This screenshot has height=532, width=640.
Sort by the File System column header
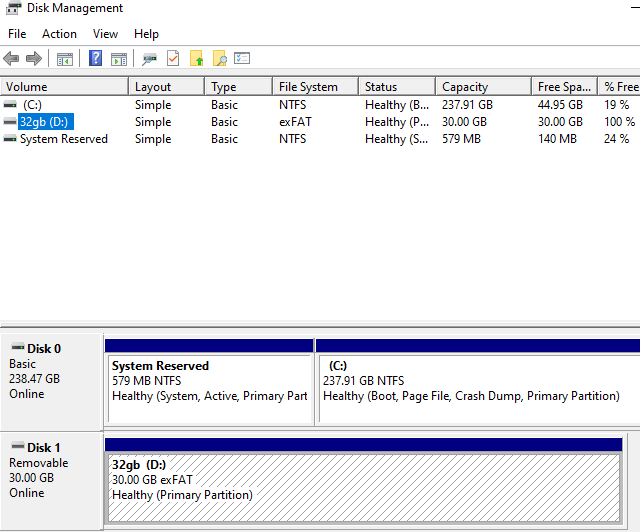coord(316,87)
